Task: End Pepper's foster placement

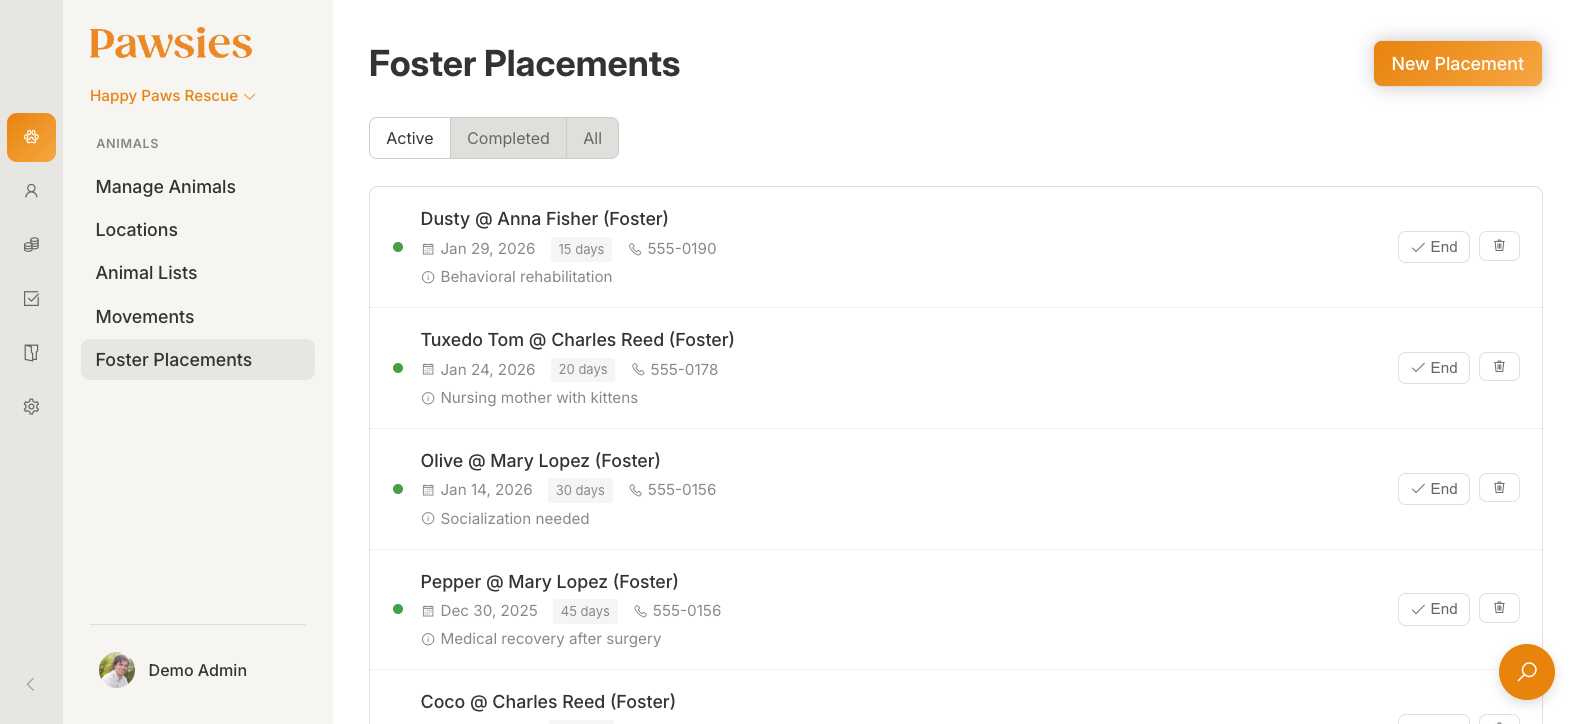Action: tap(1433, 609)
